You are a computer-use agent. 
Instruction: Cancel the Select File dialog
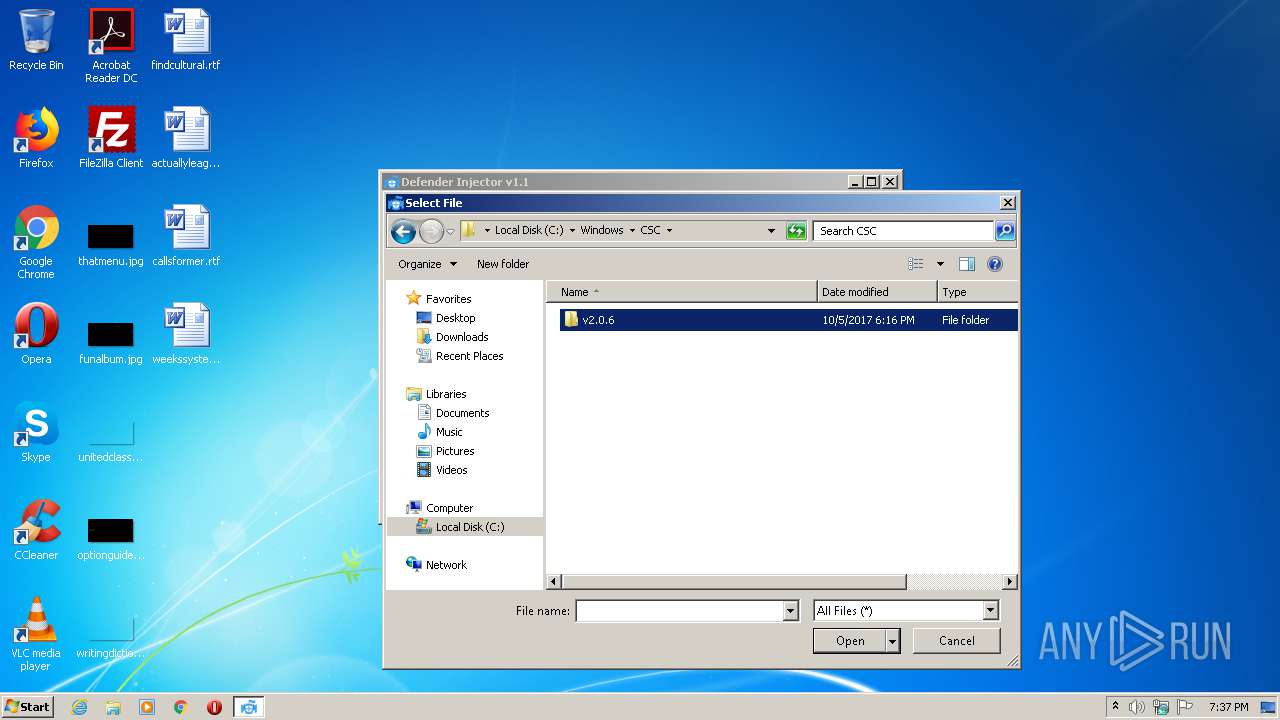(x=956, y=641)
